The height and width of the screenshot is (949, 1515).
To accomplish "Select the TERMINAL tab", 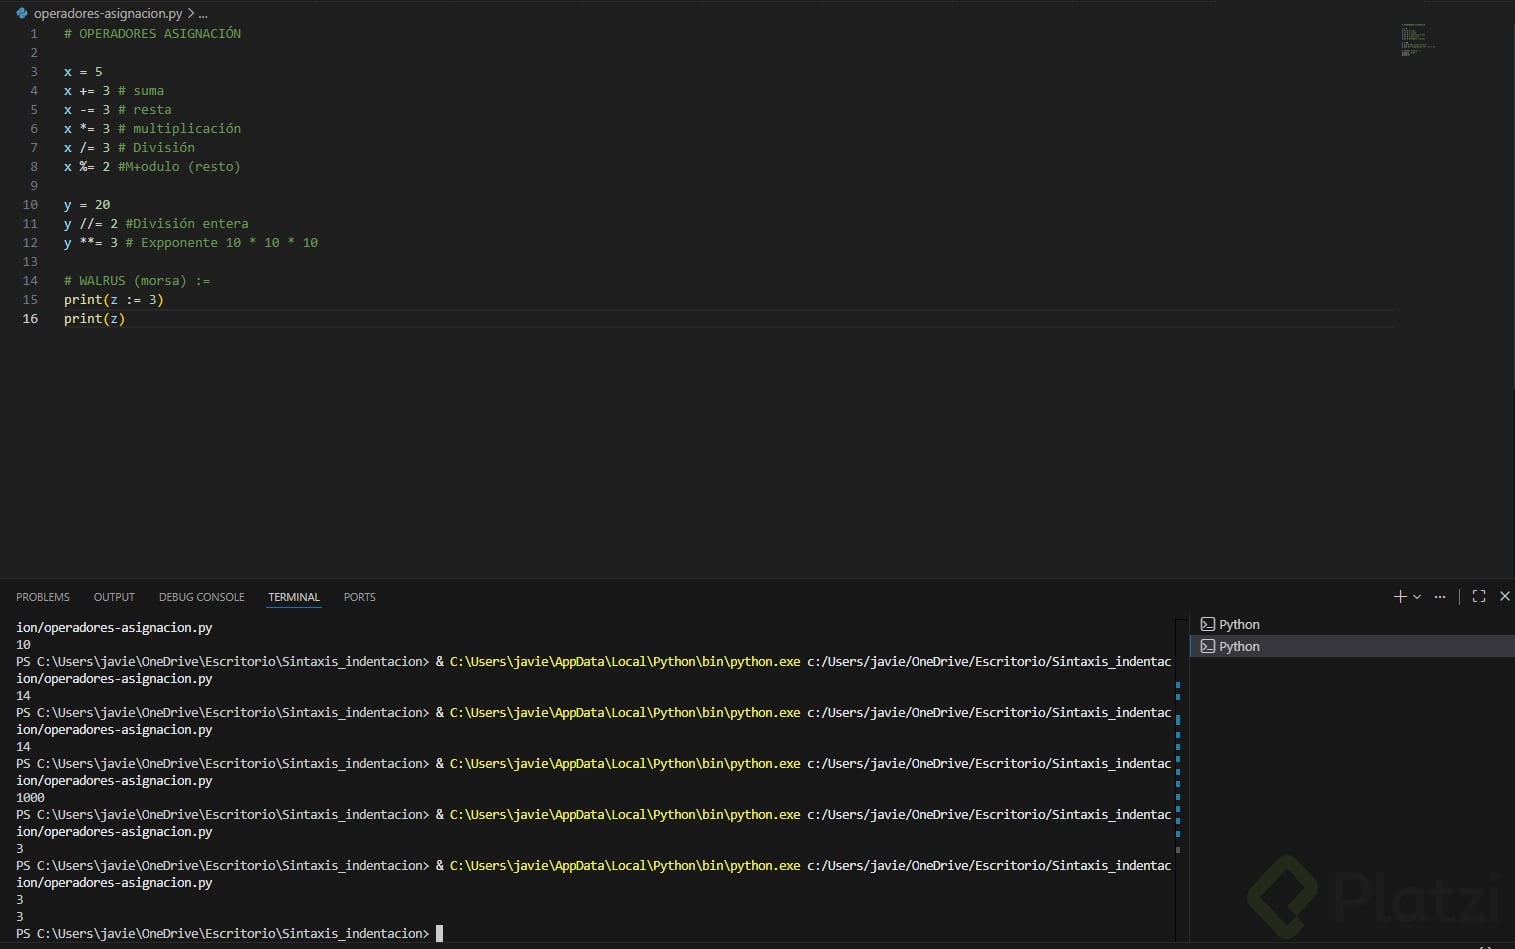I will [294, 597].
